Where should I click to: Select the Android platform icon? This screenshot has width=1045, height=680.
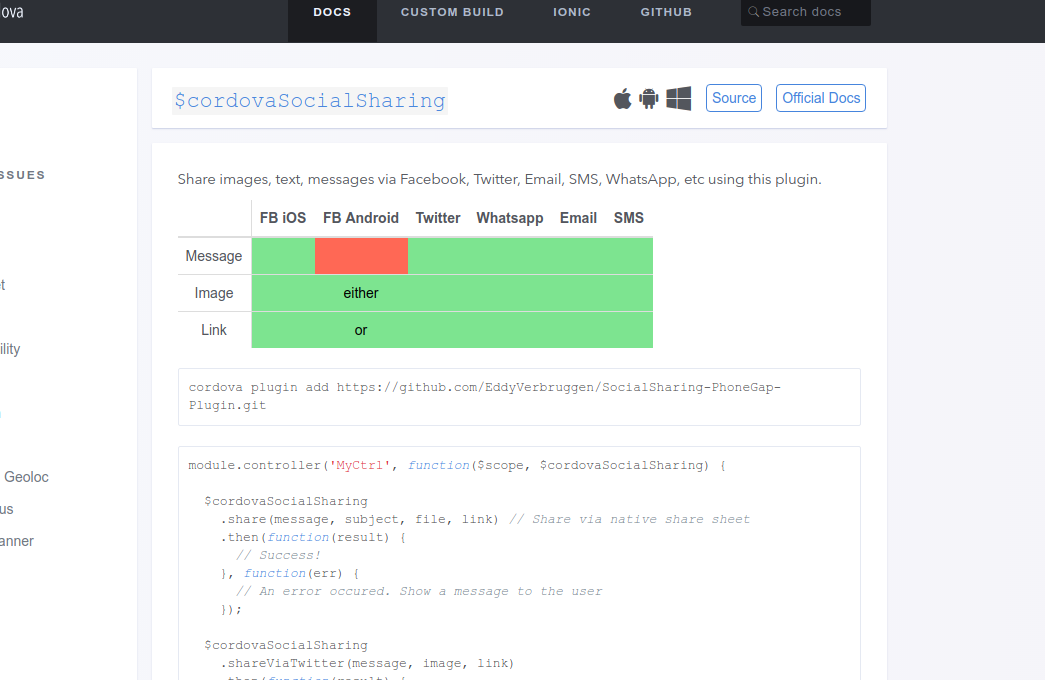[x=649, y=98]
